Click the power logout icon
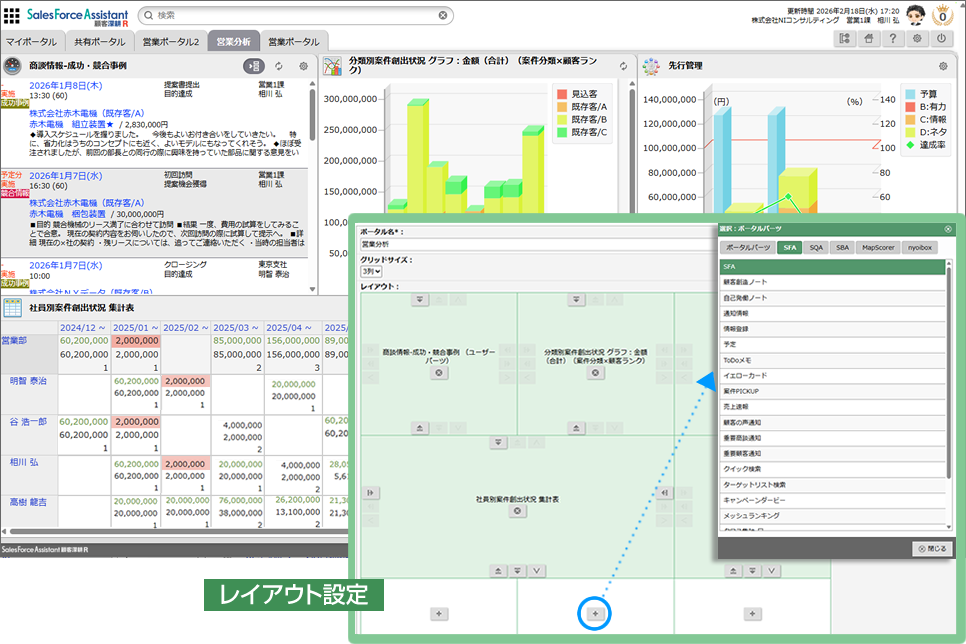This screenshot has width=966, height=644. coord(941,39)
